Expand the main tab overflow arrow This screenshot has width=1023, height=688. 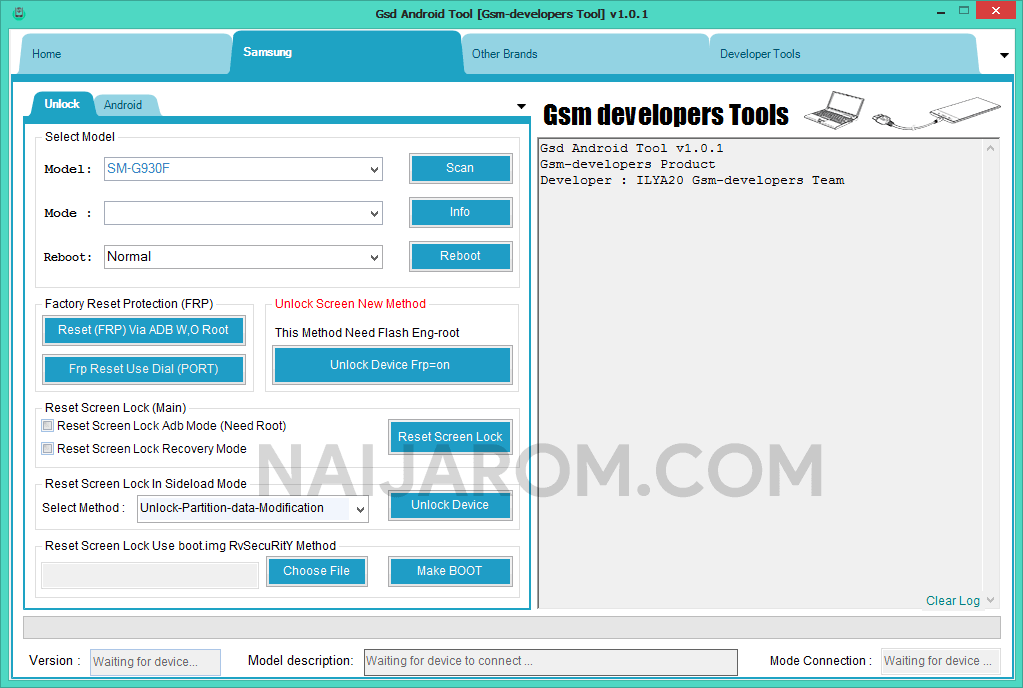pyautogui.click(x=1004, y=55)
